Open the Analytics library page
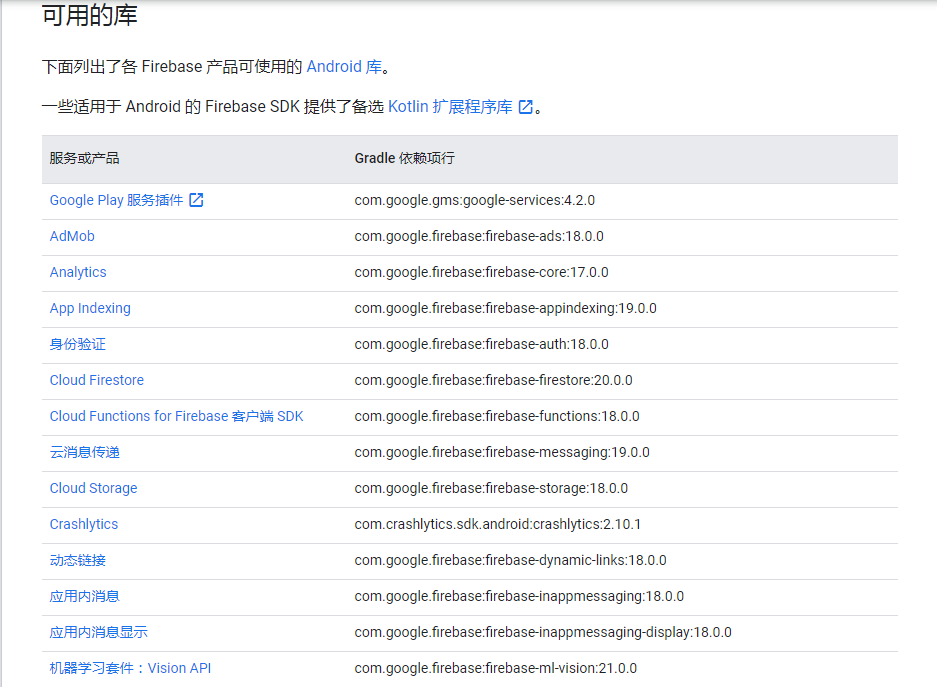937x687 pixels. (78, 271)
